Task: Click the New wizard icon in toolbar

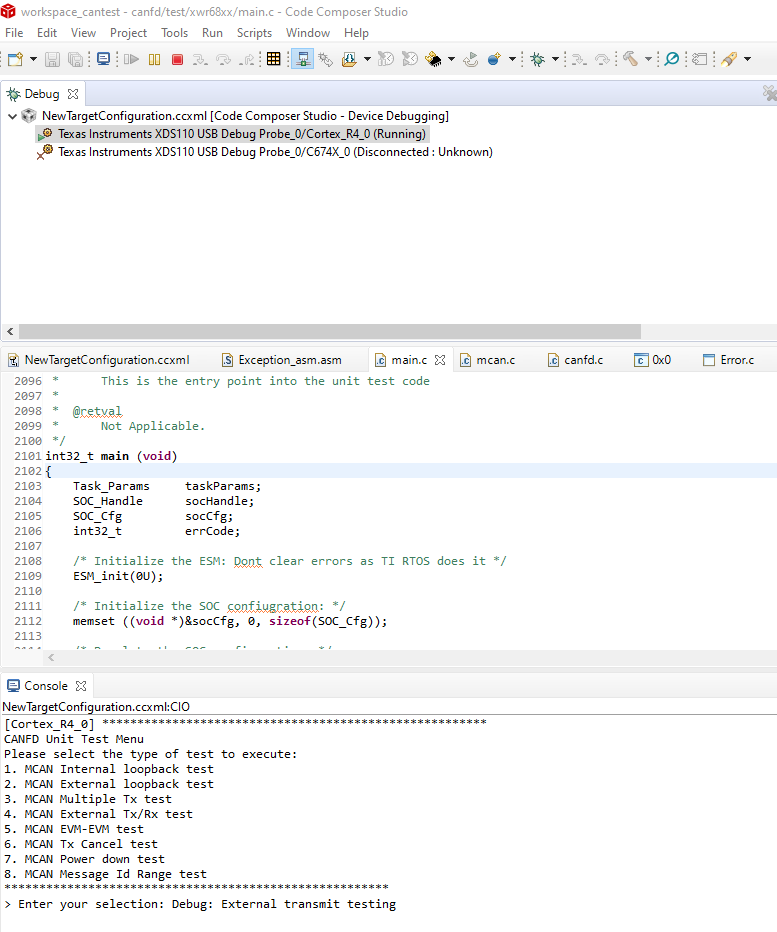Action: tap(15, 59)
